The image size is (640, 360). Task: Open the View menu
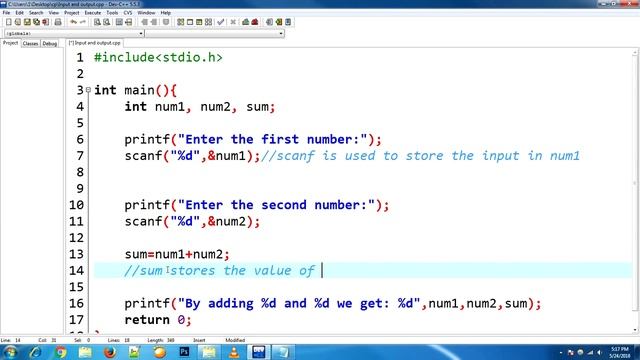coord(53,13)
